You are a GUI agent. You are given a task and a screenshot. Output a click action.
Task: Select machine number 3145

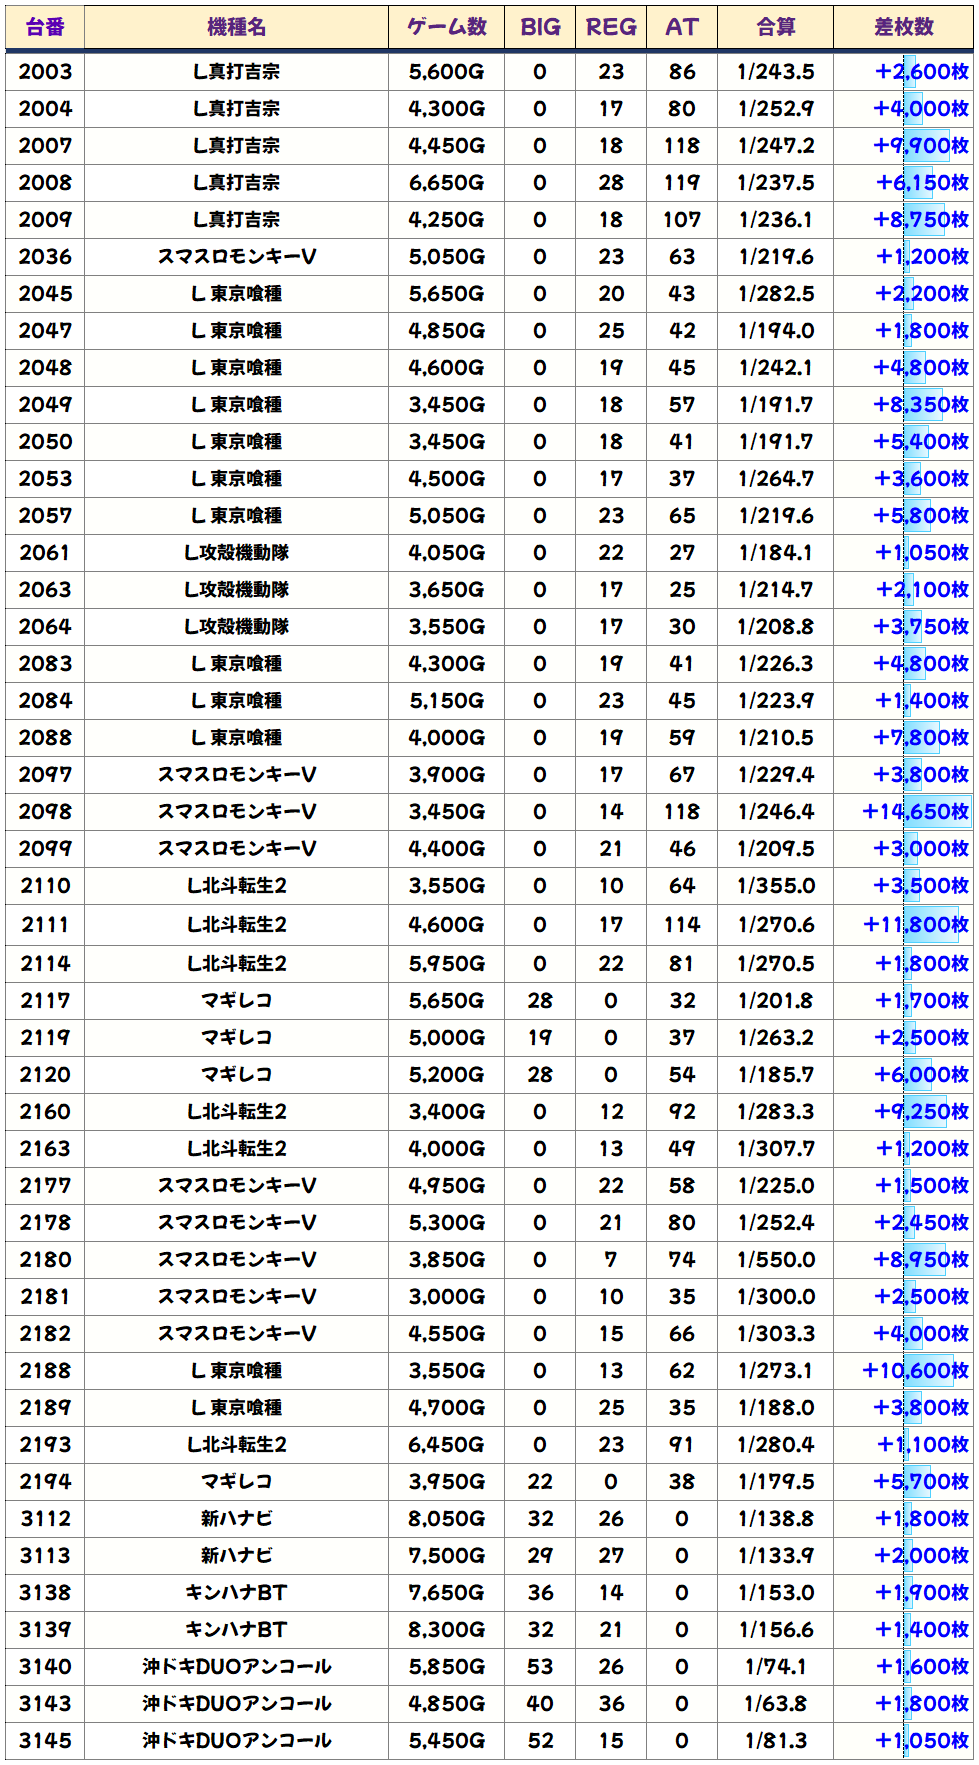(x=45, y=1741)
